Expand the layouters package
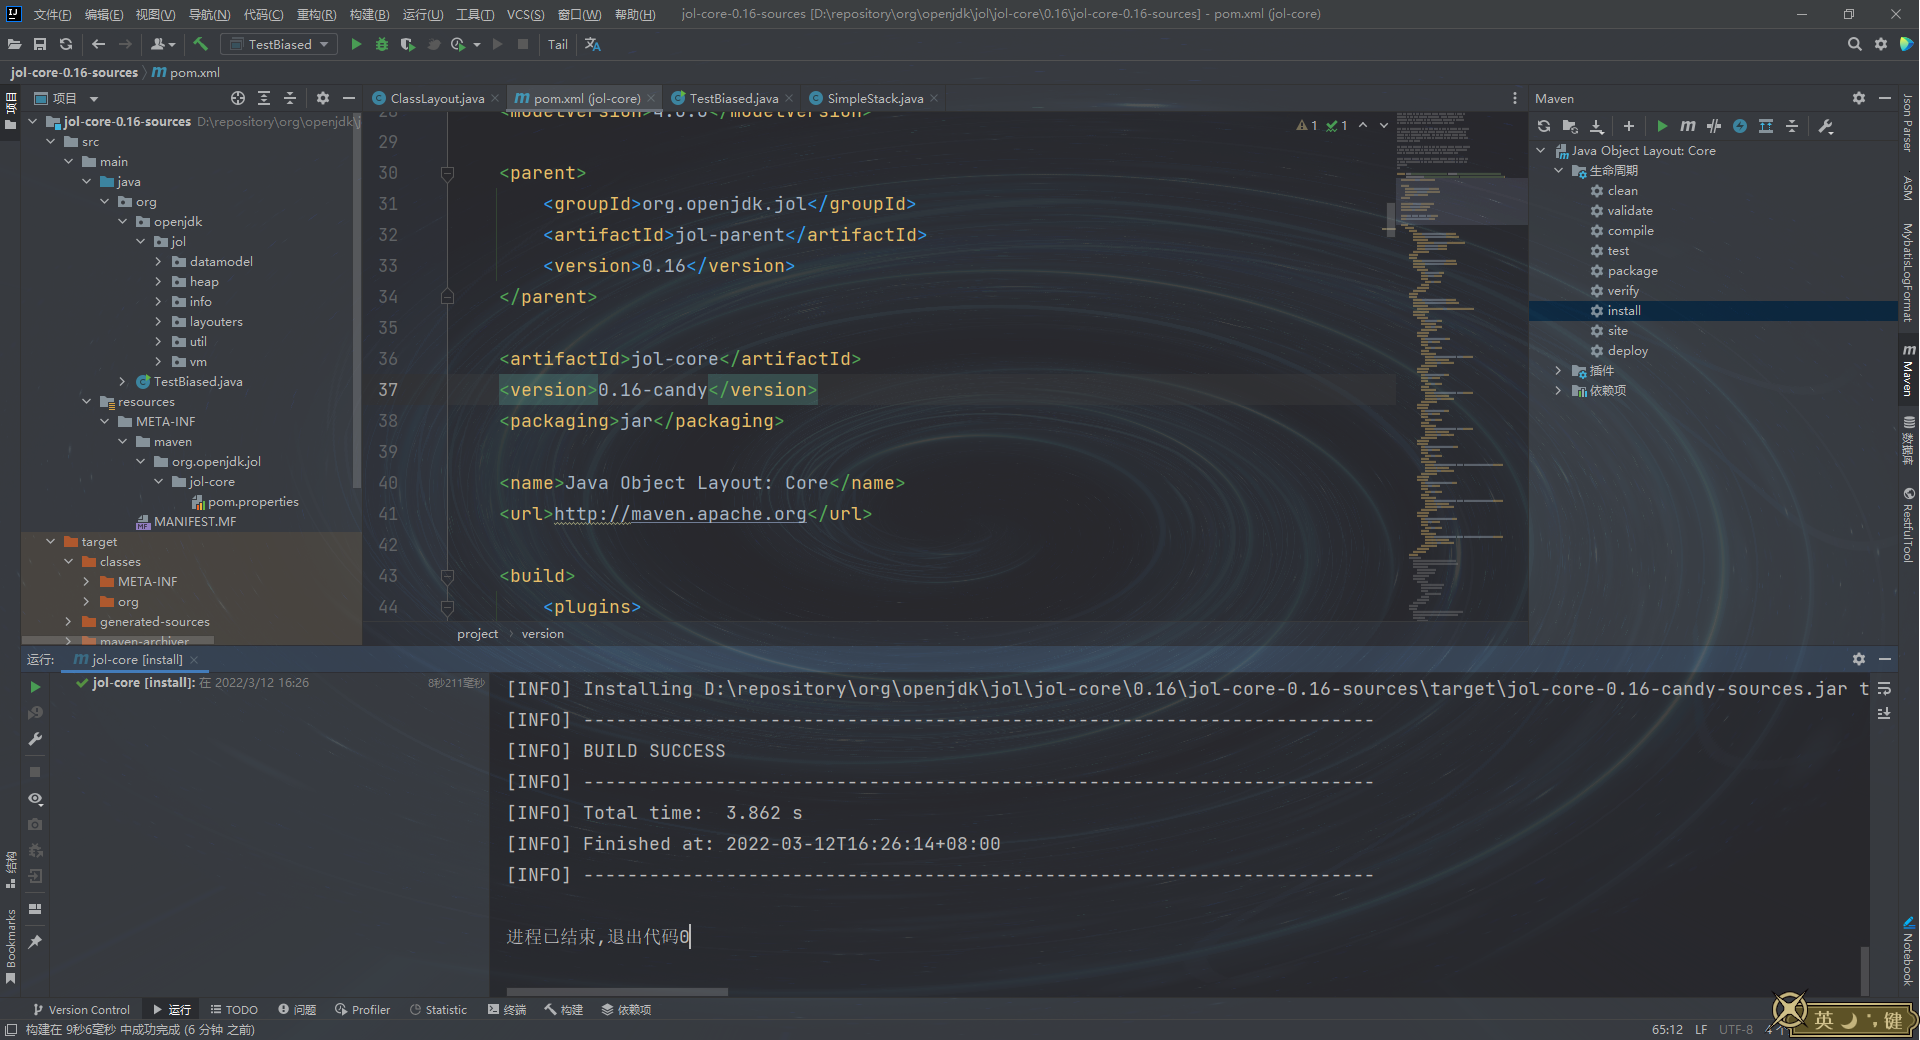This screenshot has height=1040, width=1920. (158, 322)
